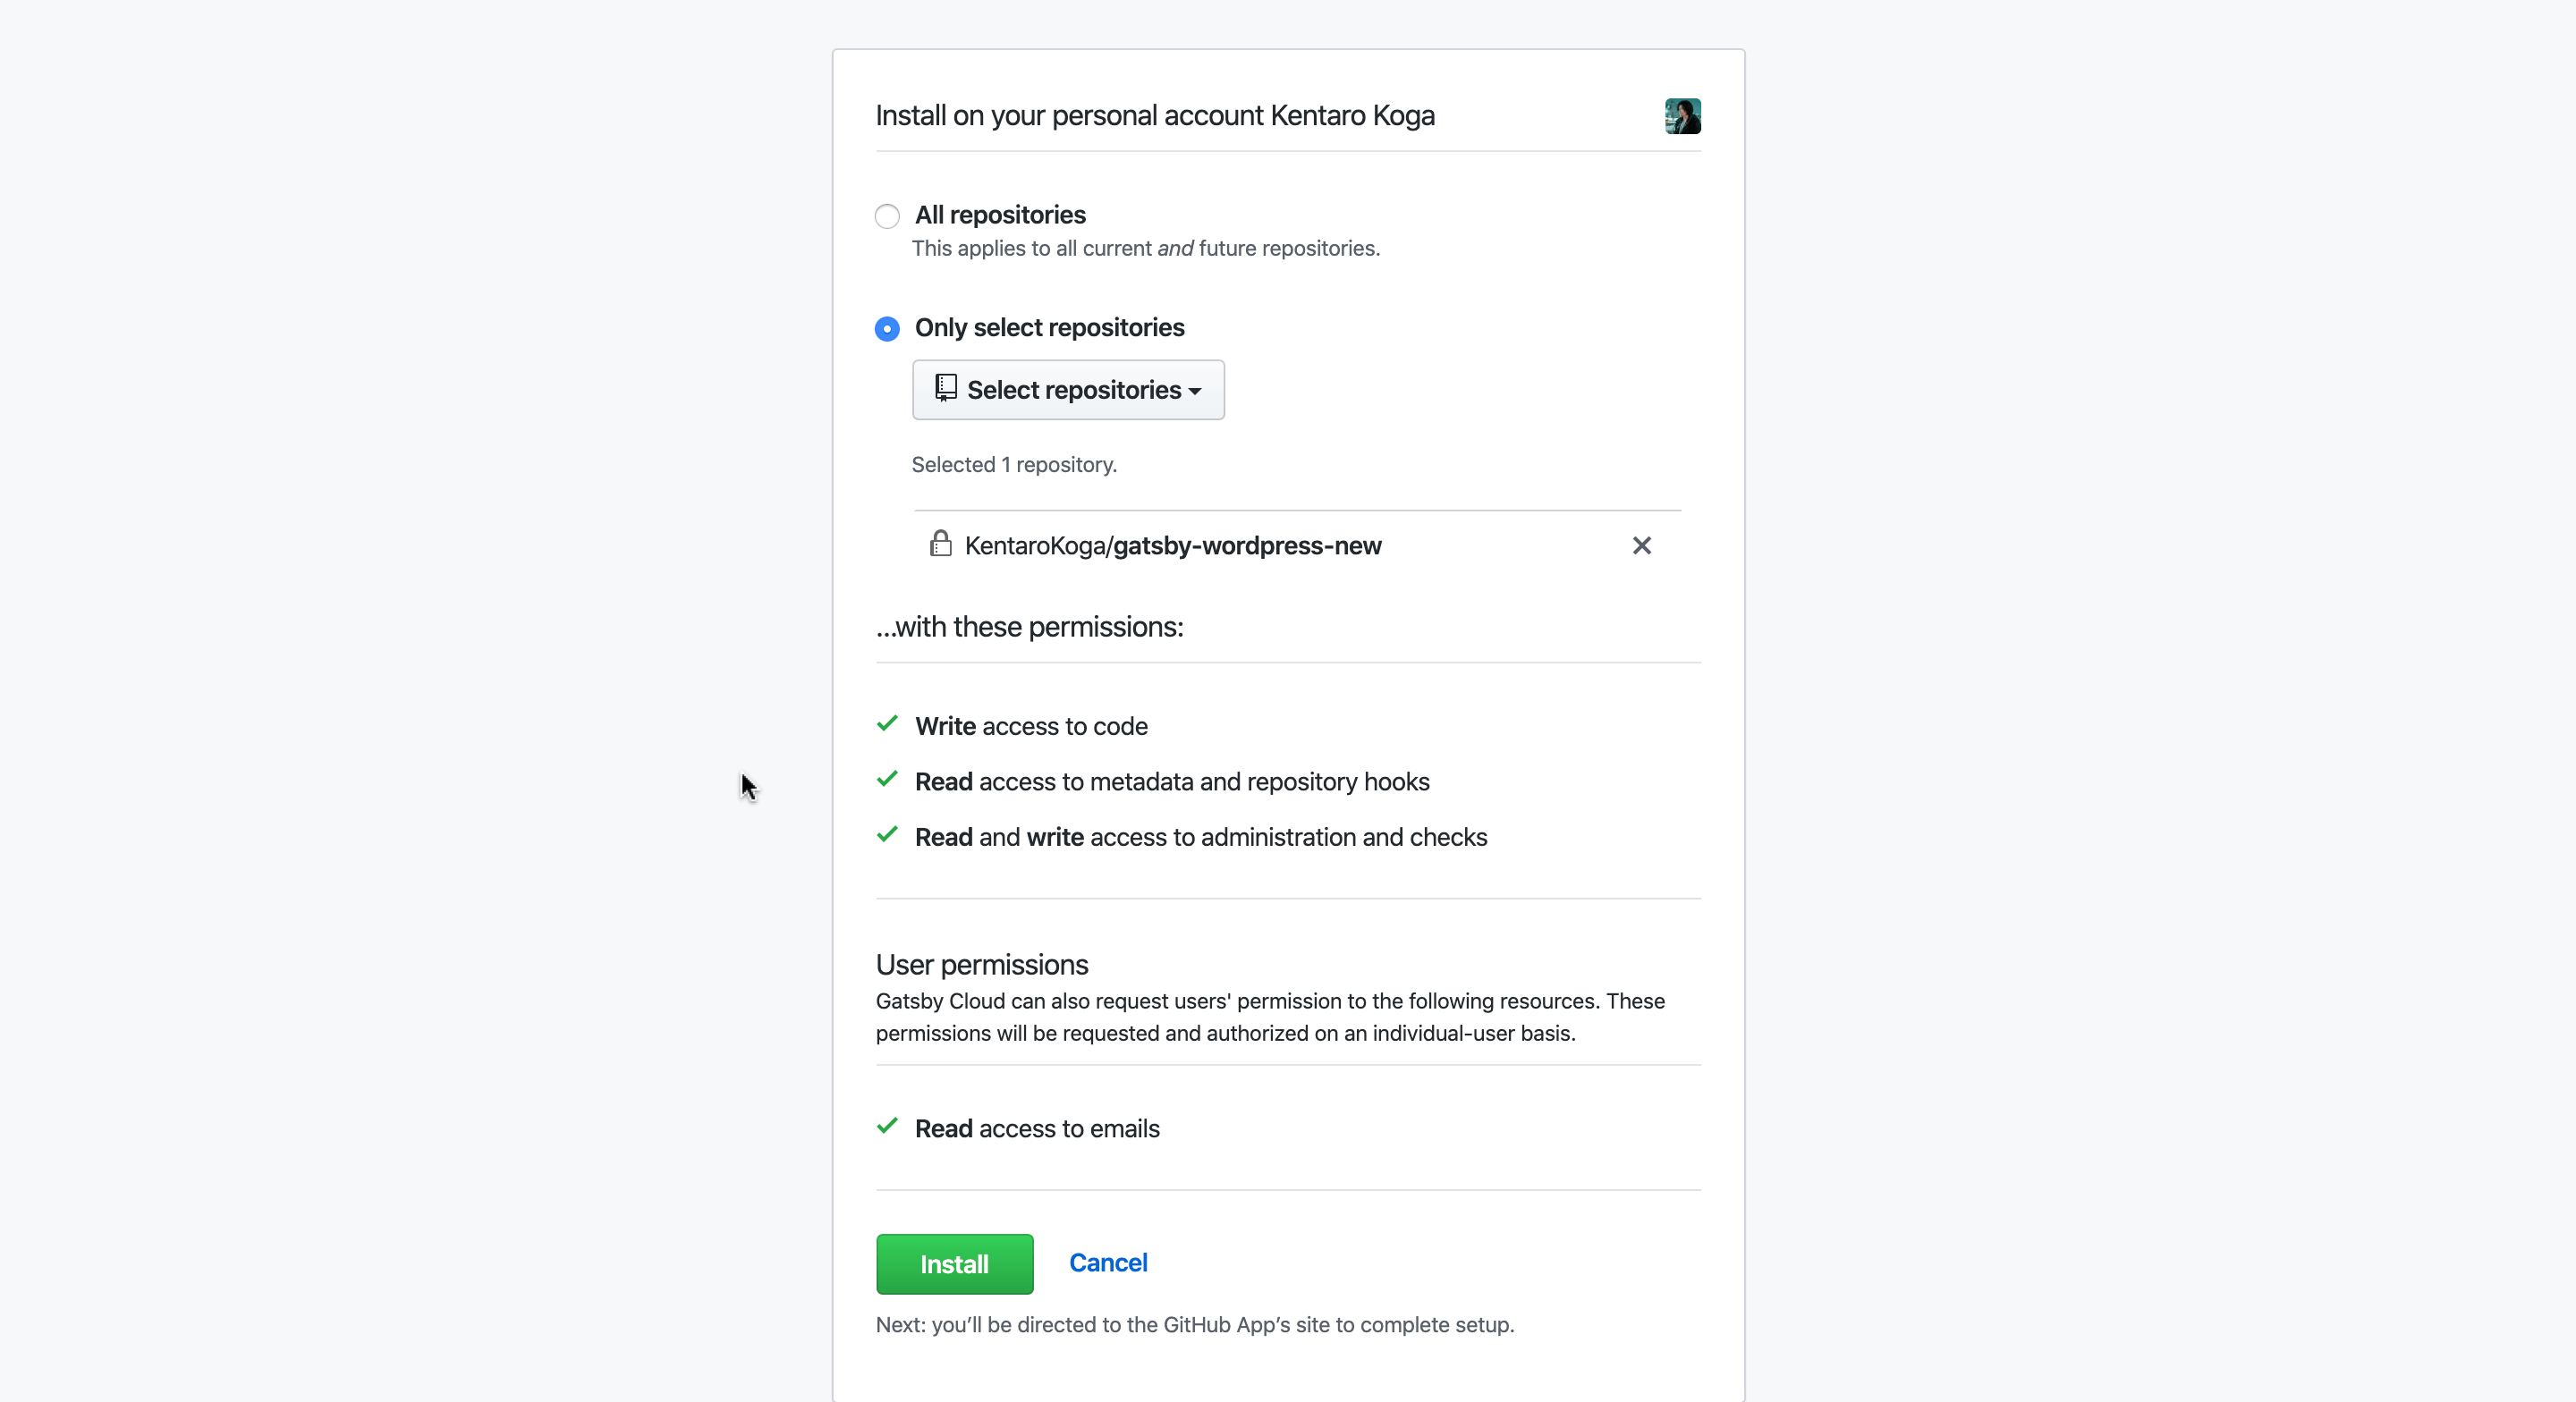Click the Cancel link
Viewport: 2576px width, 1402px height.
click(1108, 1263)
